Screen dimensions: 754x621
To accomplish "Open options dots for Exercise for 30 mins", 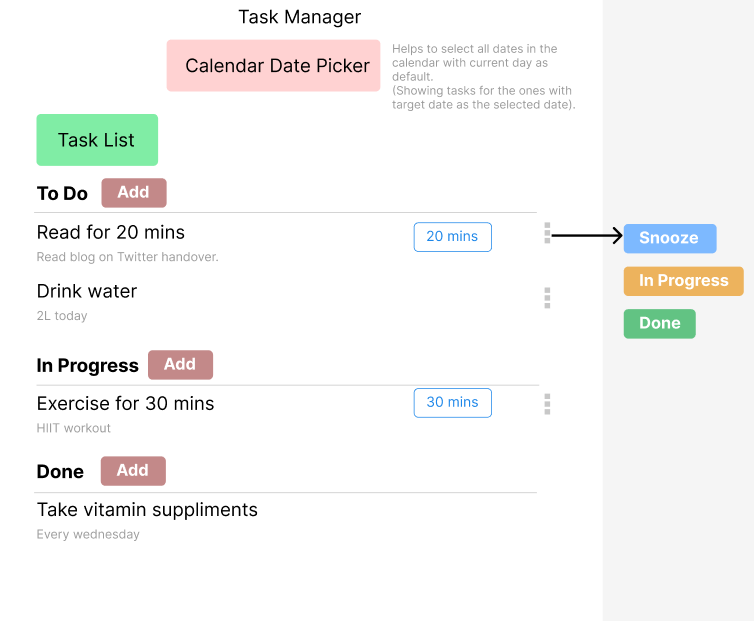I will pos(547,404).
